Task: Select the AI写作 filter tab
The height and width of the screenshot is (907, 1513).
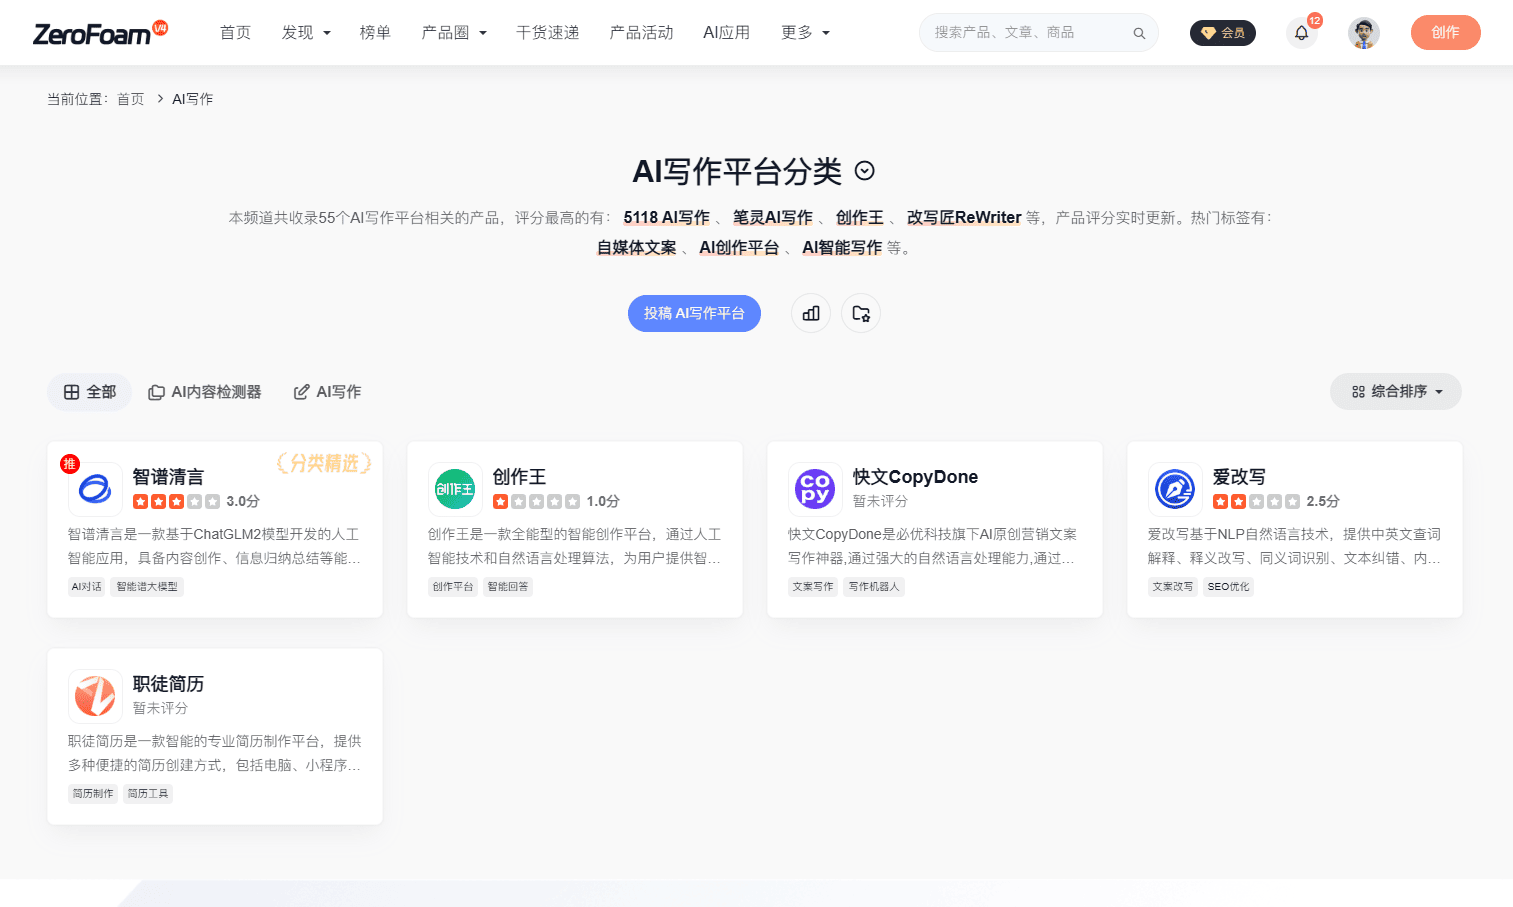Action: coord(327,392)
